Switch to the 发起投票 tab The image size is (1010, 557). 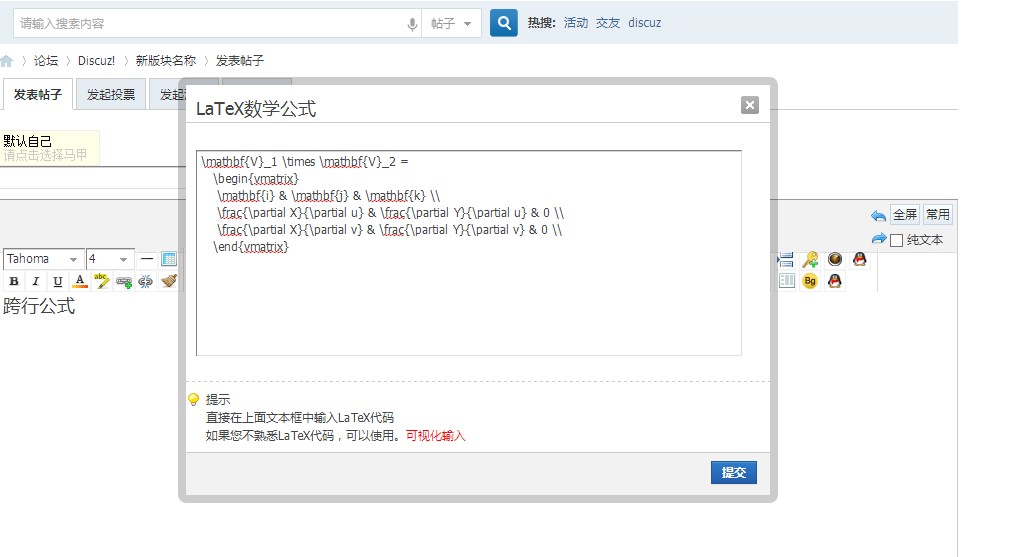point(110,95)
